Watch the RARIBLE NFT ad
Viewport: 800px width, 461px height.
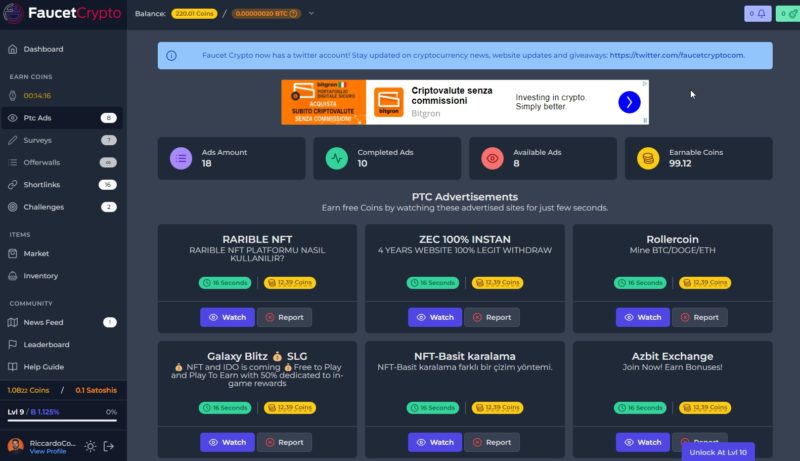tap(227, 317)
